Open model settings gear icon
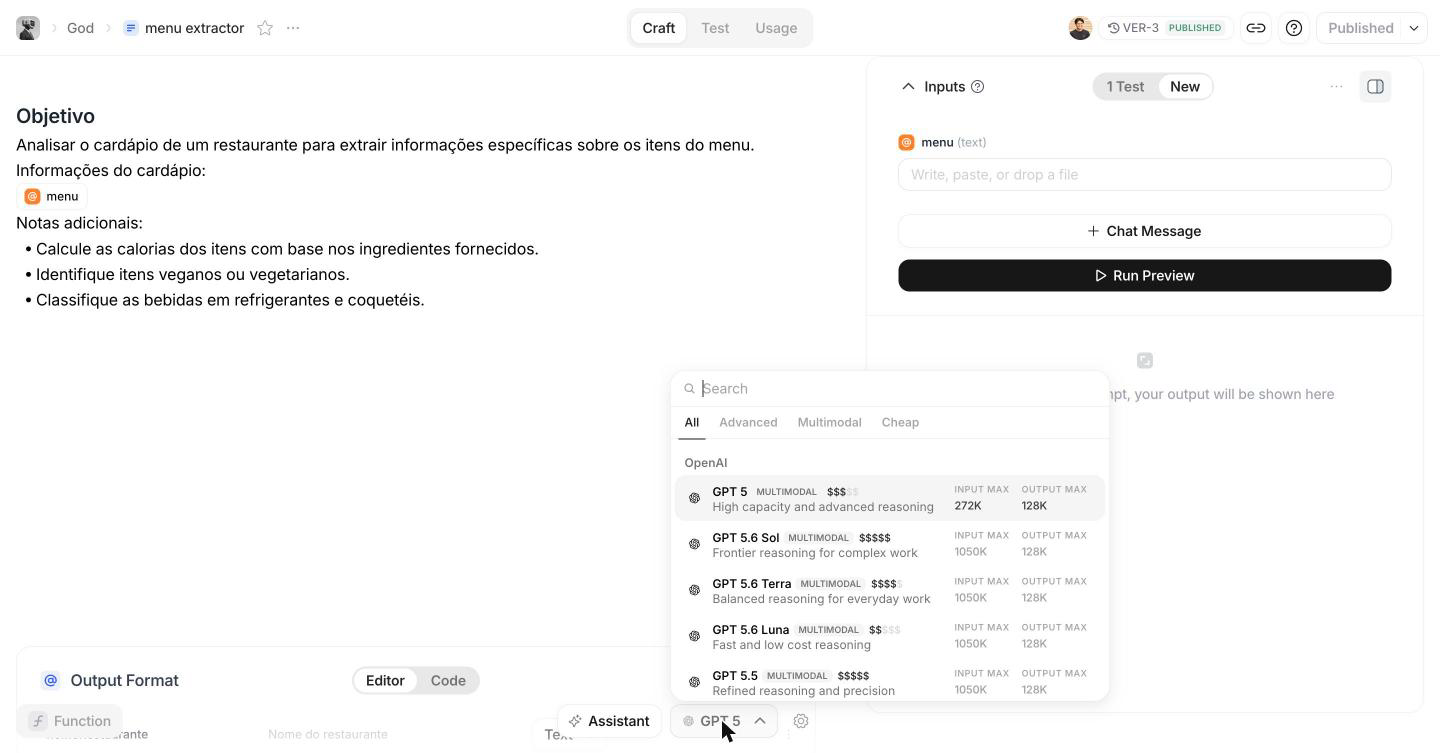This screenshot has width=1440, height=753. pos(801,721)
